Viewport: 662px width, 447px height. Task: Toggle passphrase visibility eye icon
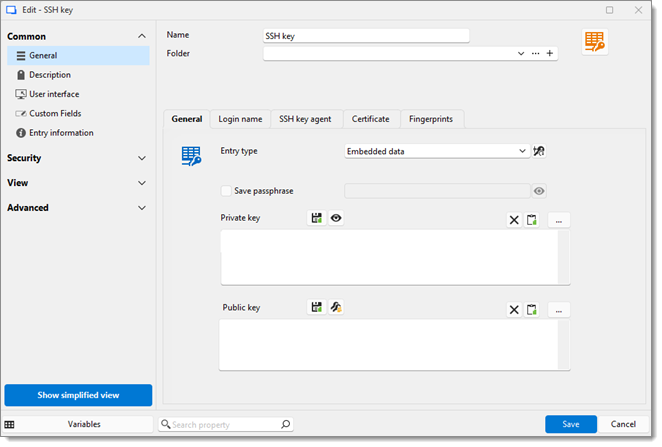tap(539, 191)
